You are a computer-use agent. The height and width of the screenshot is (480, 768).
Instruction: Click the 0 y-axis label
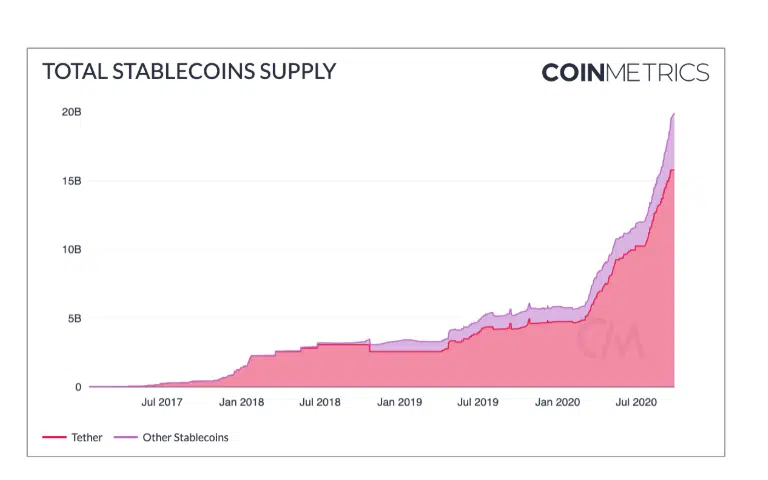78,387
